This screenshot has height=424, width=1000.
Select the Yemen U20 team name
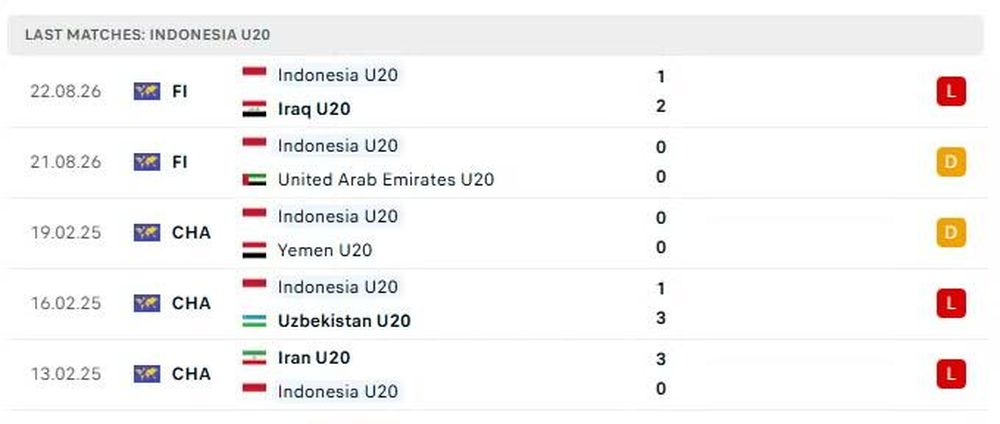[325, 251]
